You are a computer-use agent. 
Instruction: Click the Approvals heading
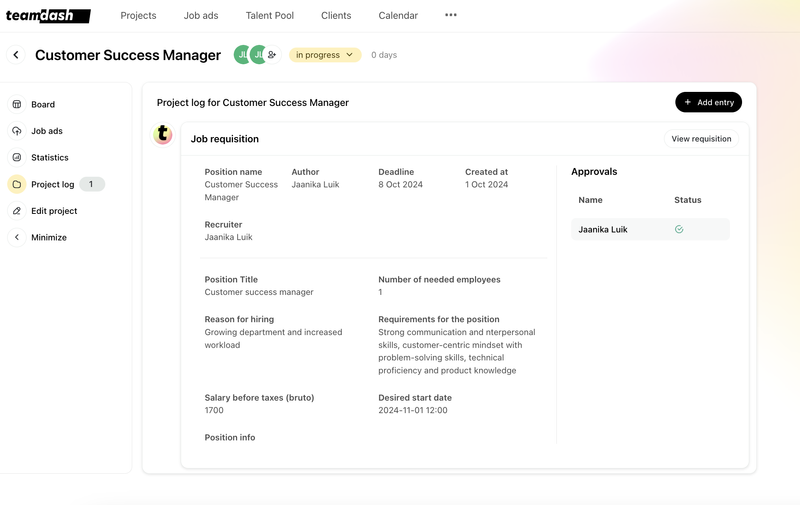coord(594,171)
